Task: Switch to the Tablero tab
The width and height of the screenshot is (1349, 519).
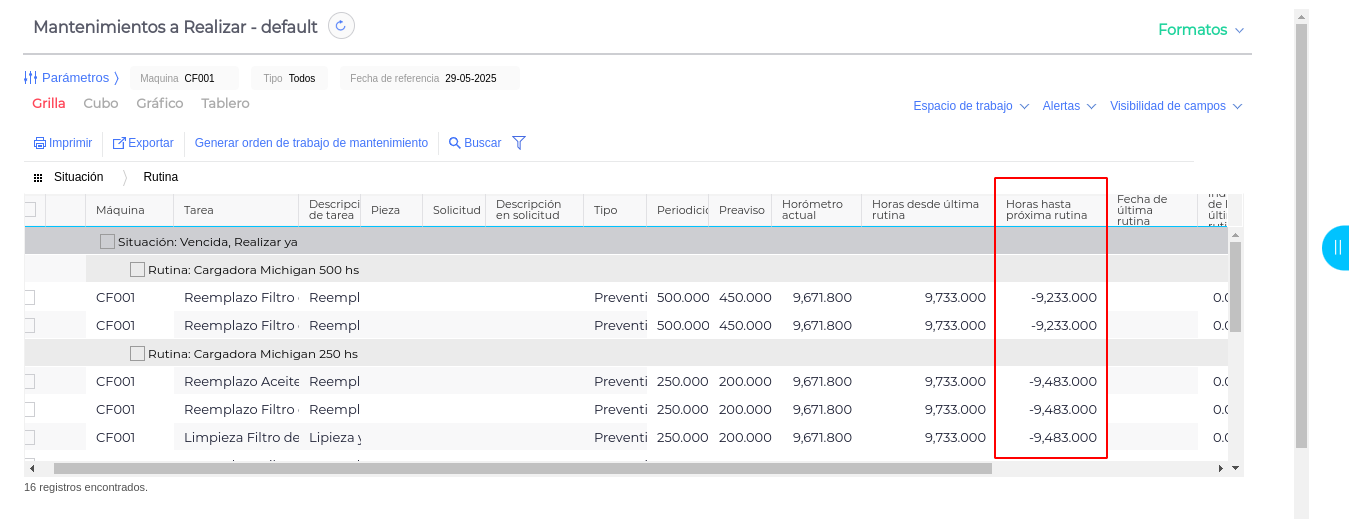Action: click(225, 103)
